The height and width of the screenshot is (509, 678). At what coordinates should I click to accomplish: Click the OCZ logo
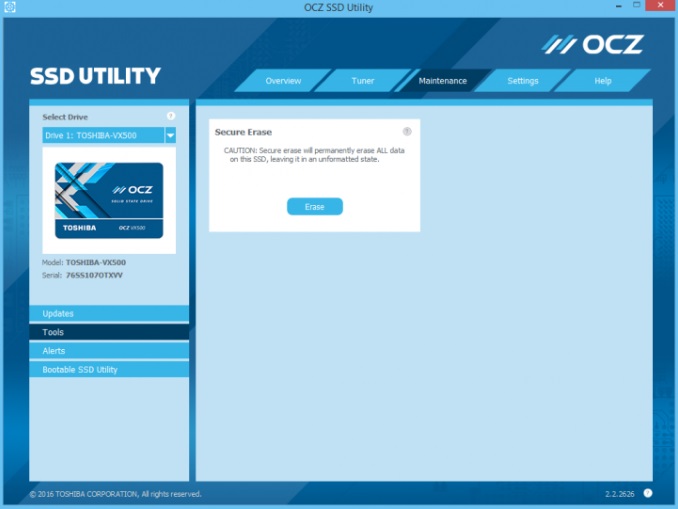pyautogui.click(x=593, y=44)
